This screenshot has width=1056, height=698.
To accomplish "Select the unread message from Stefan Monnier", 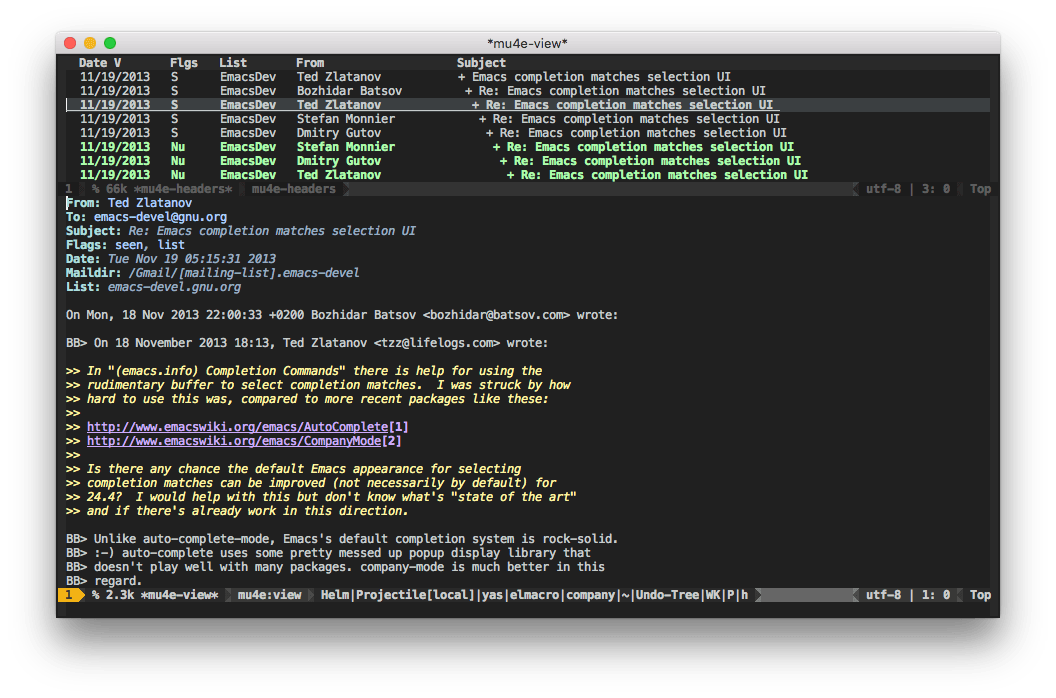I will [345, 147].
